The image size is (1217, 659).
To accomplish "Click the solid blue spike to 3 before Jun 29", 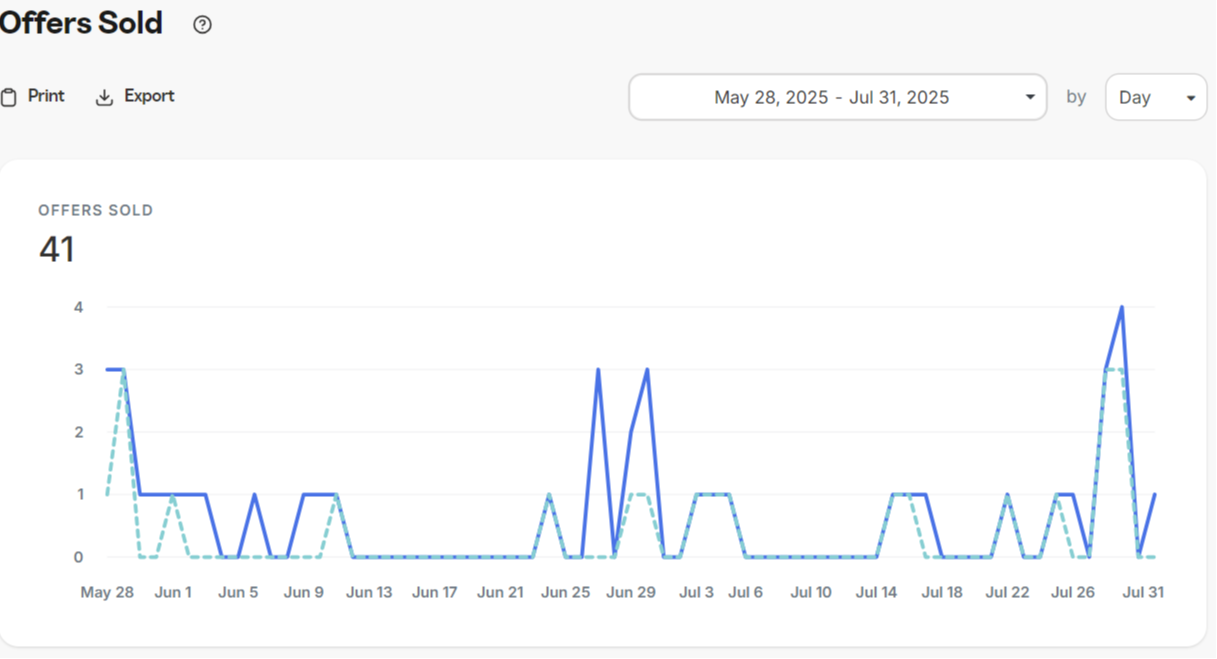I will (x=598, y=370).
